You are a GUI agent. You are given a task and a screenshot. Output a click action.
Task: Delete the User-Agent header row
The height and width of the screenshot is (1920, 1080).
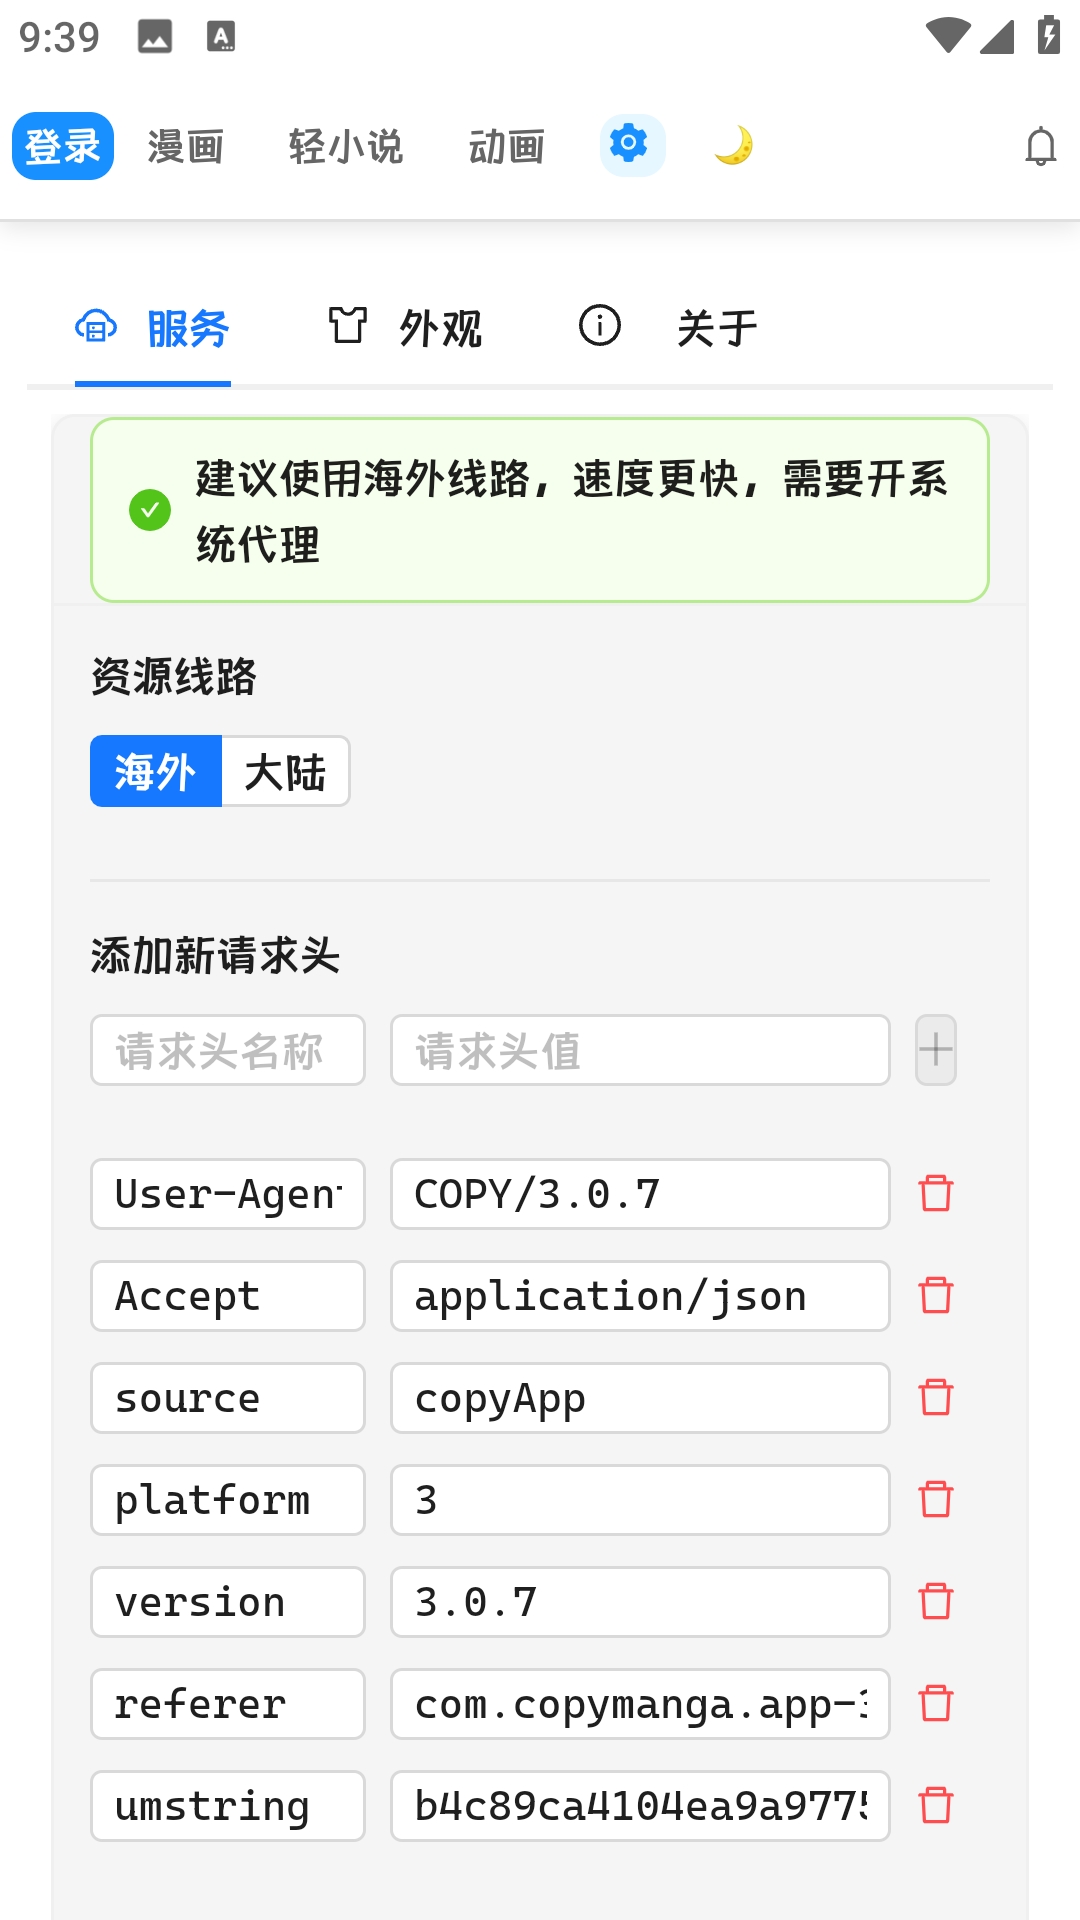pyautogui.click(x=935, y=1194)
